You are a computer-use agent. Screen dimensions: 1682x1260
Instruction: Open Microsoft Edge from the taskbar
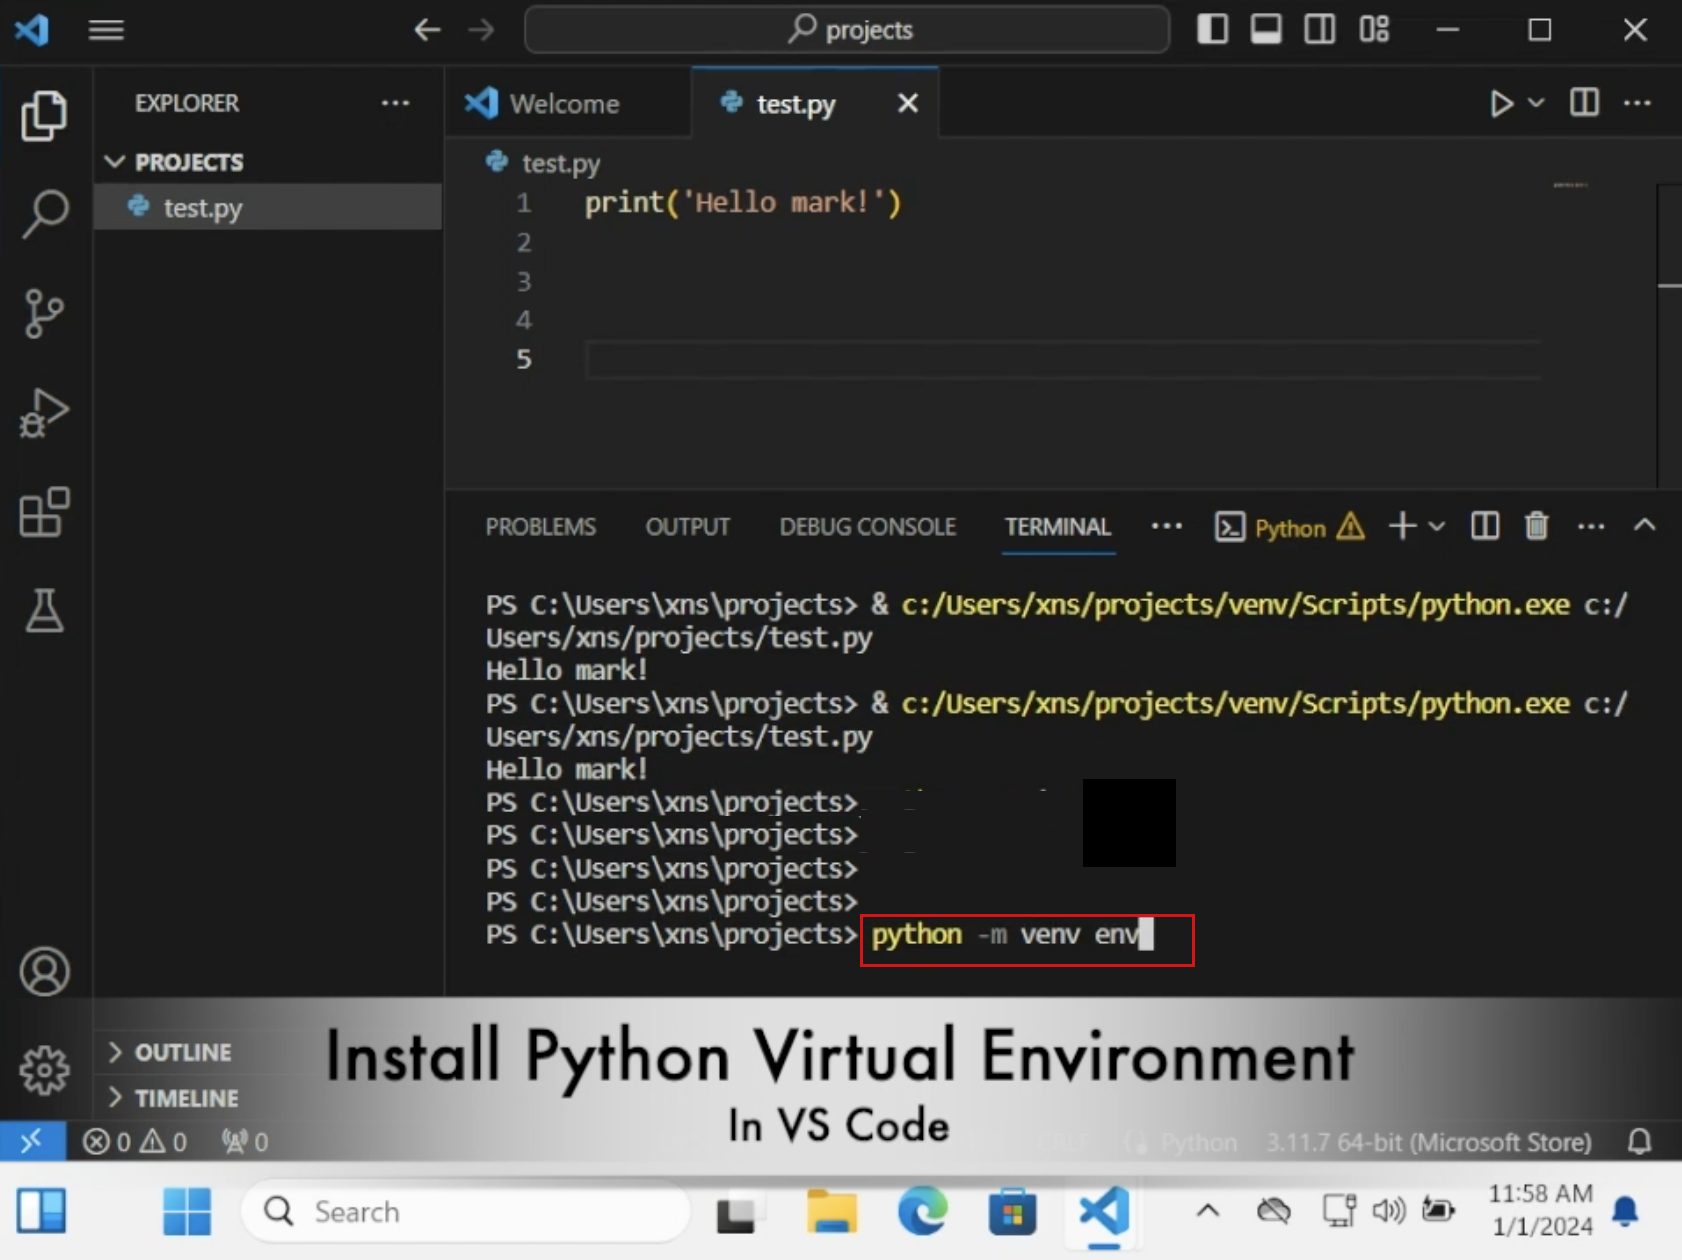921,1212
